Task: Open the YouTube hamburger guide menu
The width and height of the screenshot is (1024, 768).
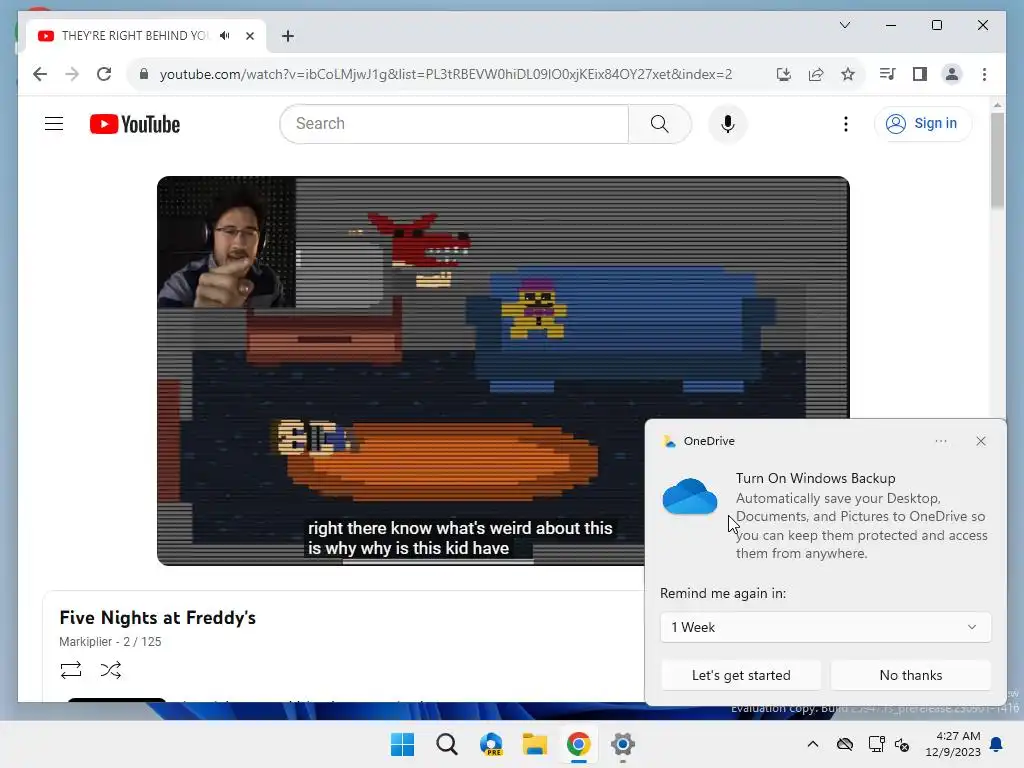Action: click(x=54, y=123)
